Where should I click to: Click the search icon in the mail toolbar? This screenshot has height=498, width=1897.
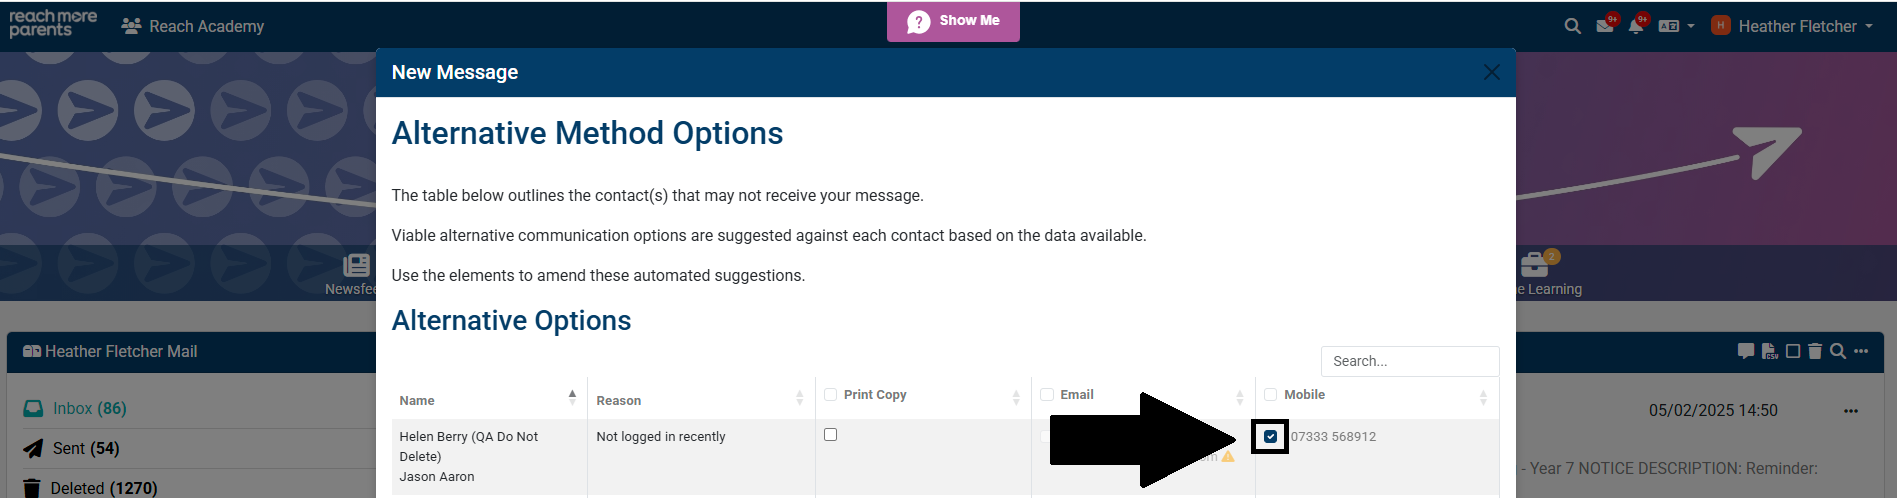coord(1837,351)
